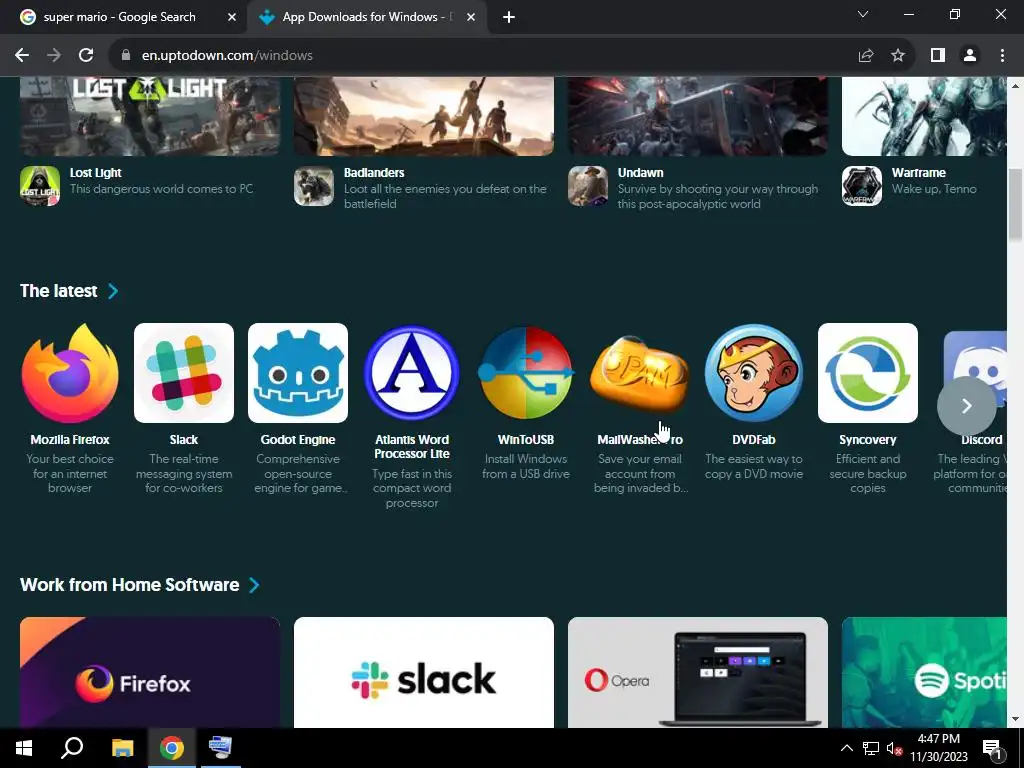Open the Badlanders game banner image
The height and width of the screenshot is (768, 1024).
pos(424,116)
